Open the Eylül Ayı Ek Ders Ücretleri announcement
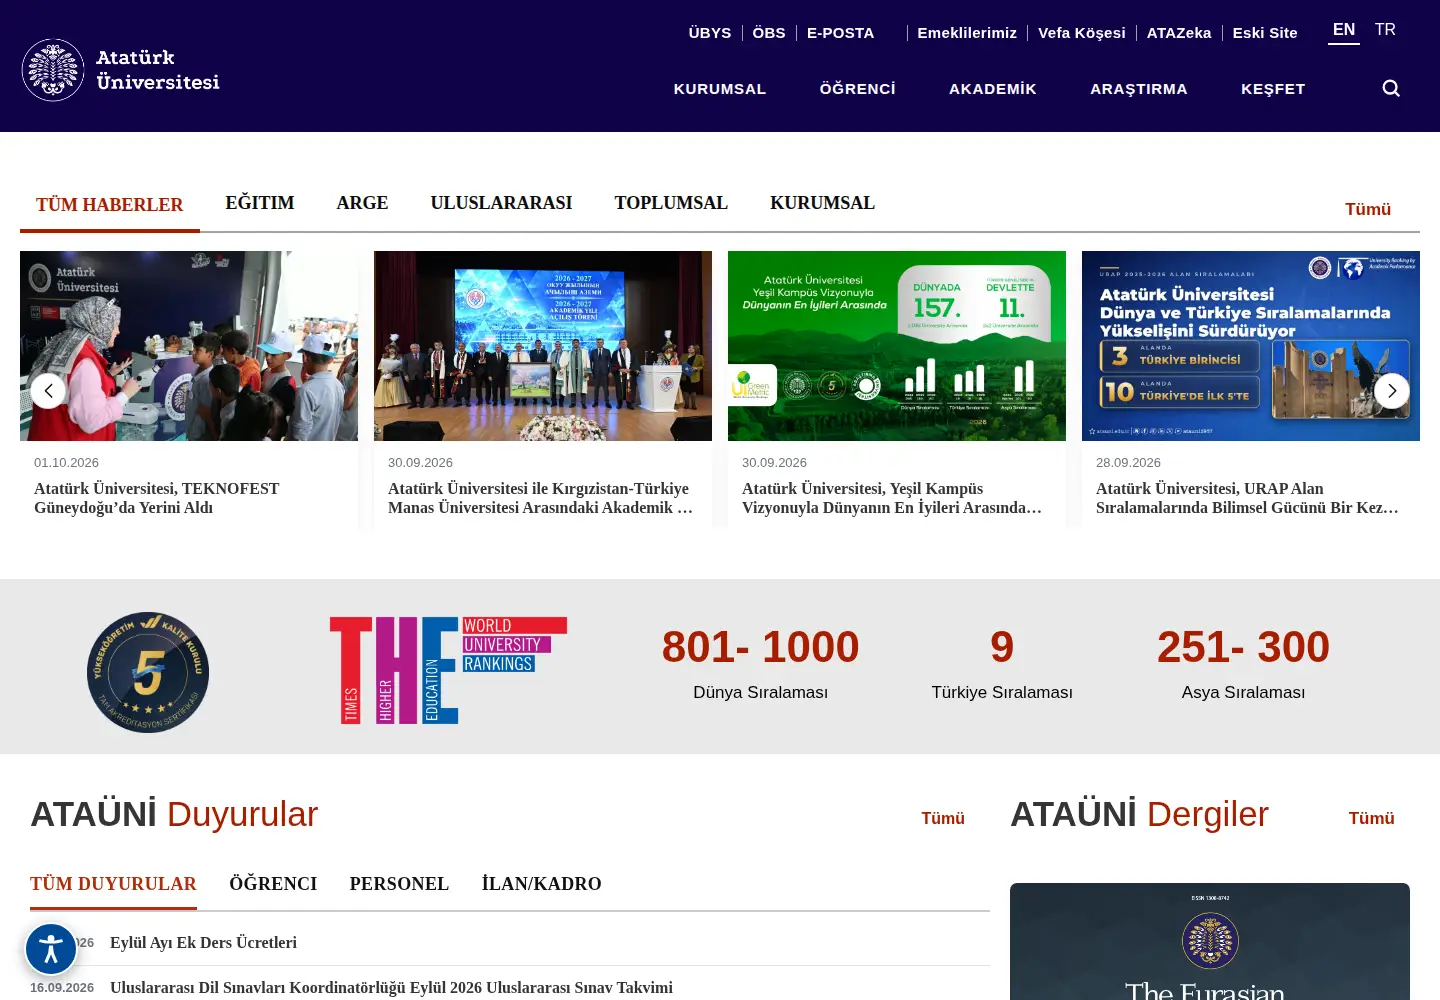This screenshot has height=1000, width=1440. point(203,943)
